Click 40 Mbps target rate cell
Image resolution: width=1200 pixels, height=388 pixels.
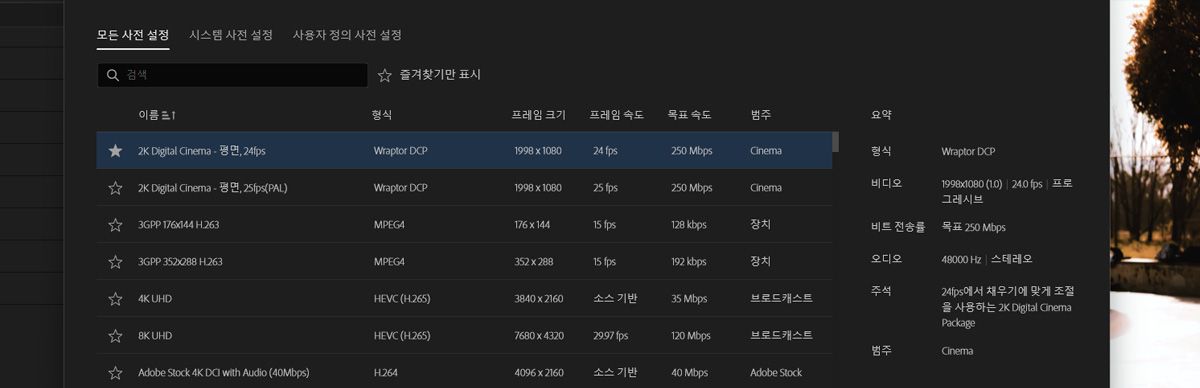[689, 373]
